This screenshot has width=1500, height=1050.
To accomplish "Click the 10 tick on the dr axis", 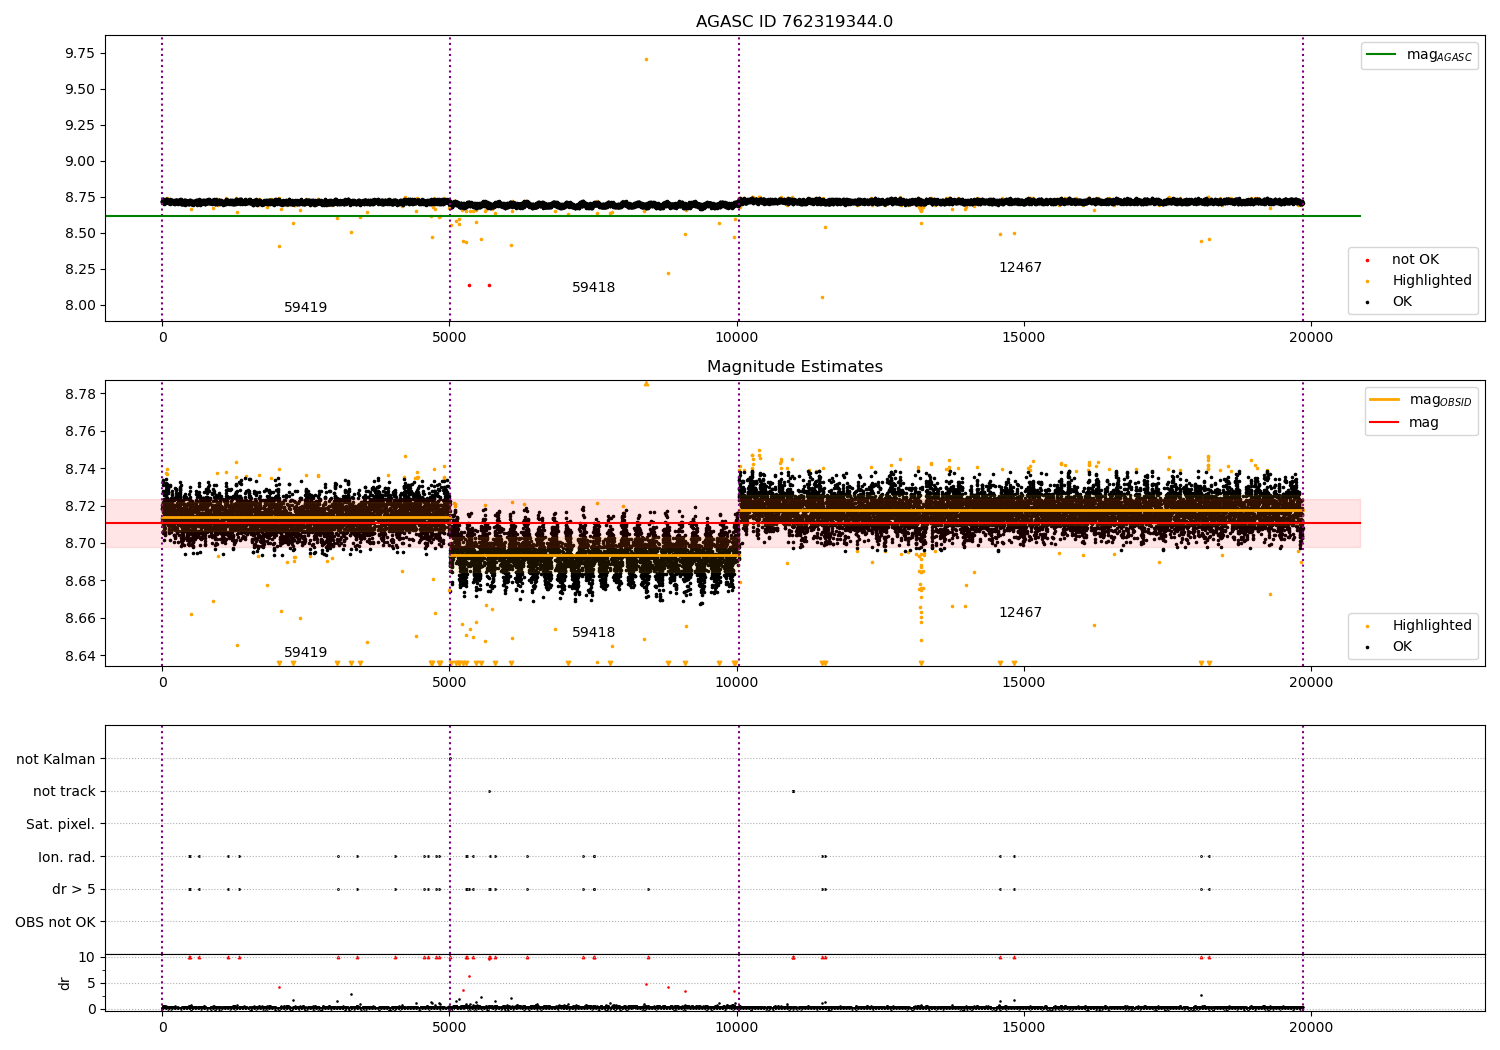I will [x=87, y=957].
